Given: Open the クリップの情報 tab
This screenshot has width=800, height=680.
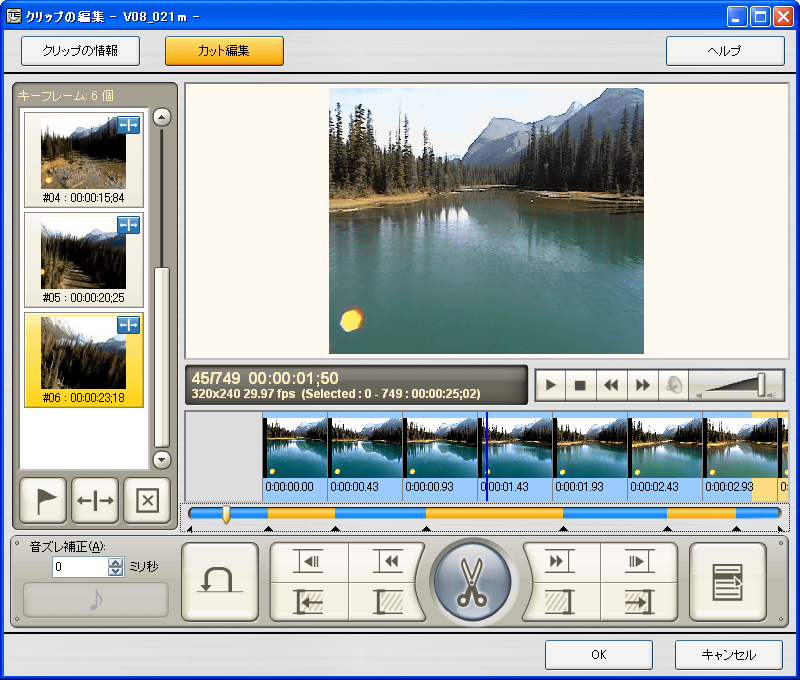Looking at the screenshot, I should point(81,51).
